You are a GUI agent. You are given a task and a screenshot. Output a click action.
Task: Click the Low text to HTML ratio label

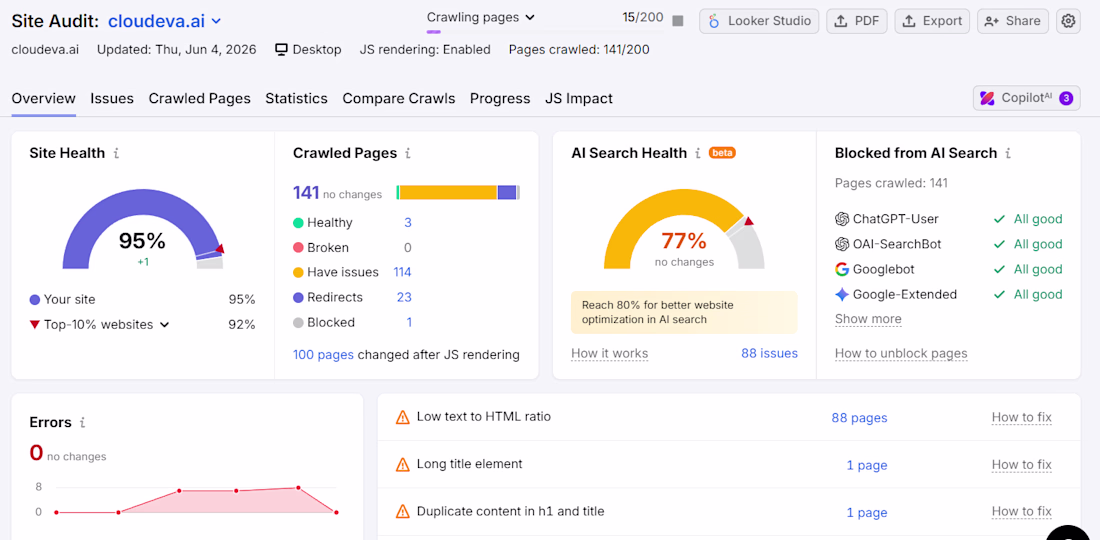[x=483, y=417]
